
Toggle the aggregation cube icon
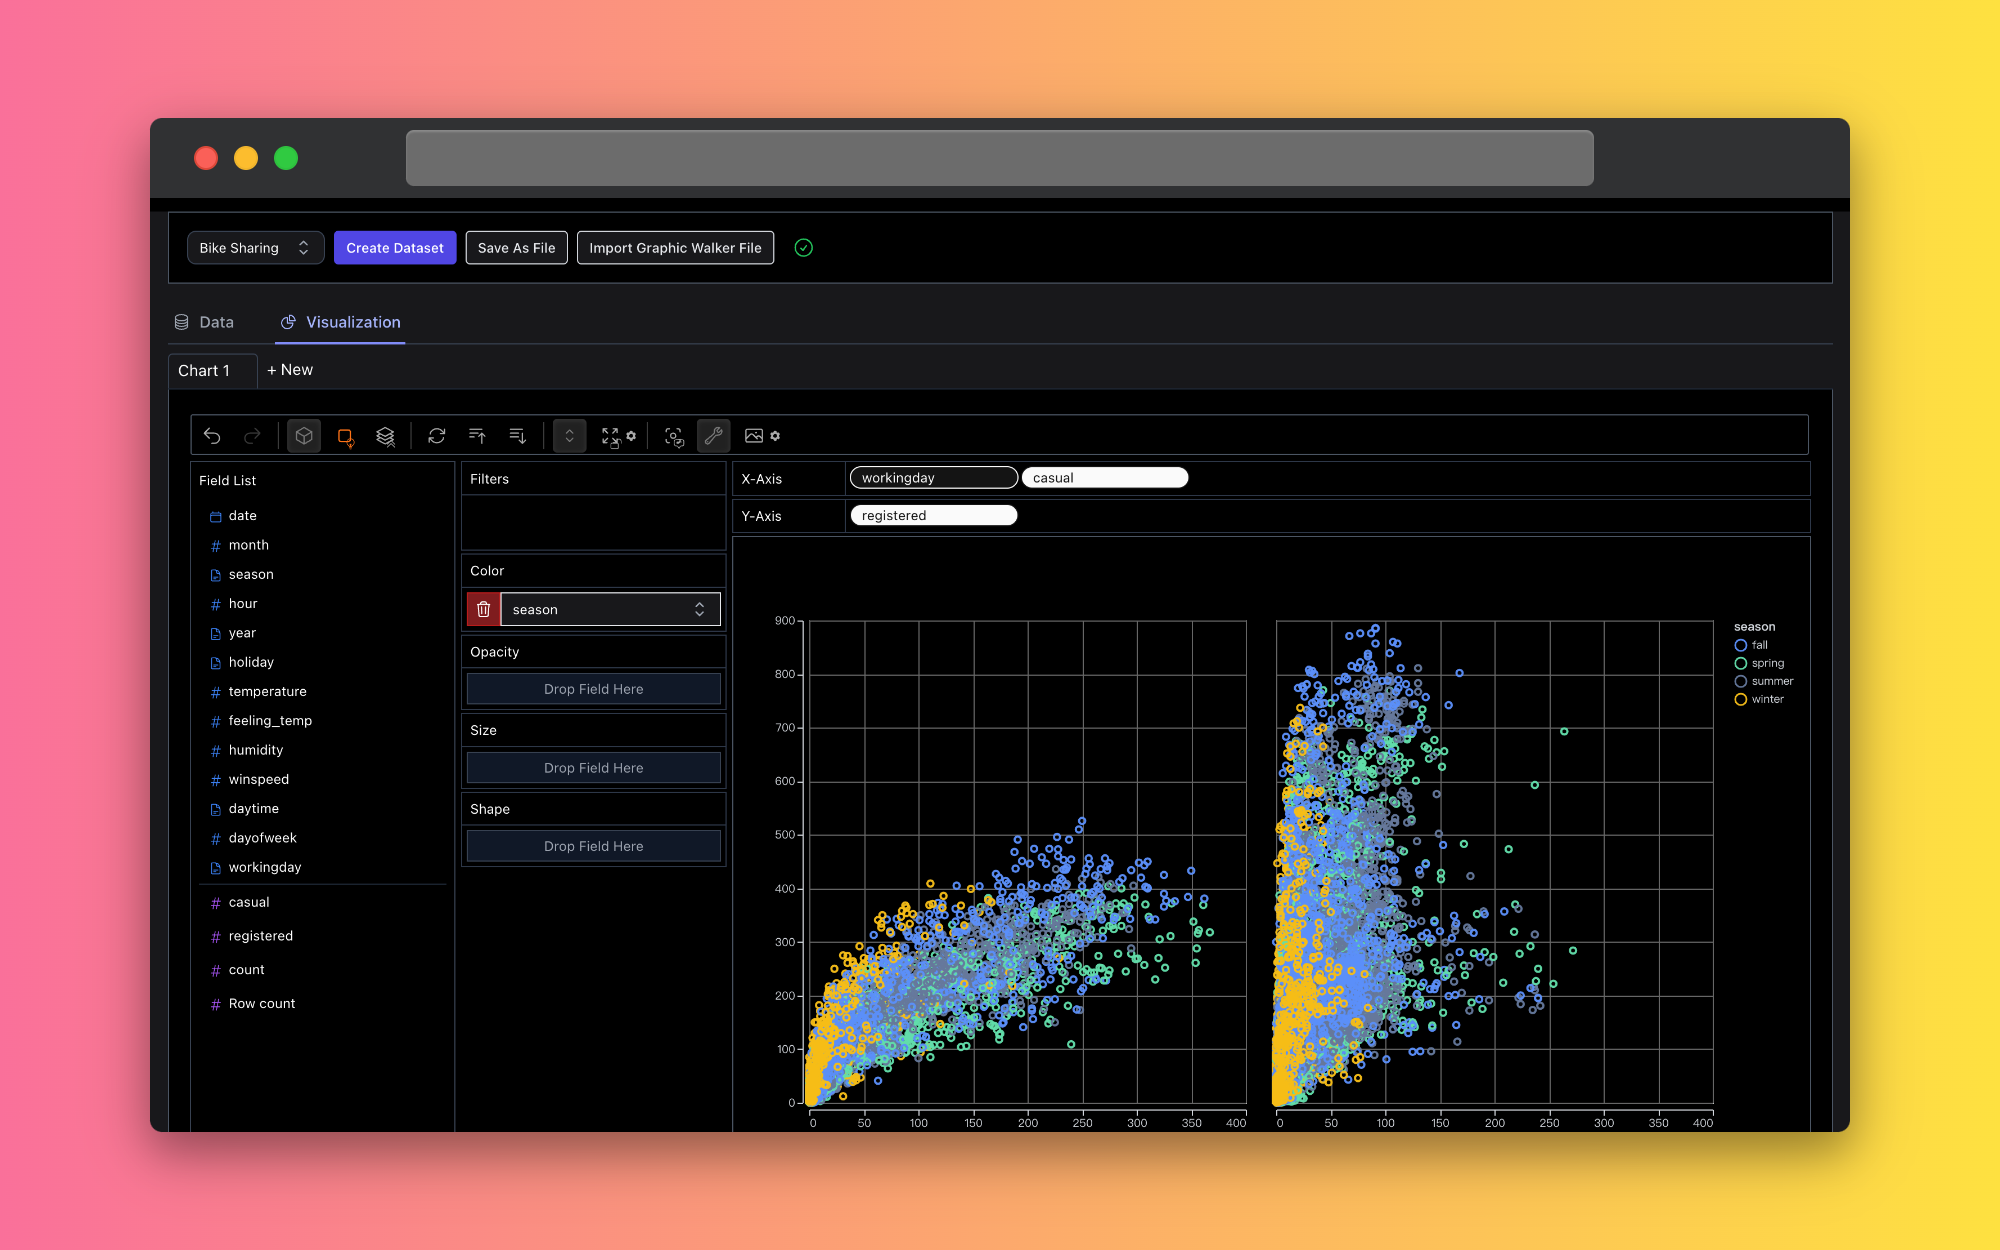pyautogui.click(x=304, y=436)
